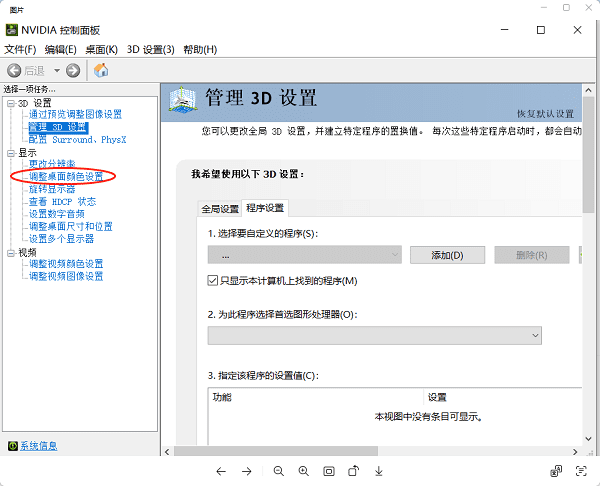Select 配置 Surround、PhysX in the tree
The height and width of the screenshot is (486, 600).
(x=77, y=140)
